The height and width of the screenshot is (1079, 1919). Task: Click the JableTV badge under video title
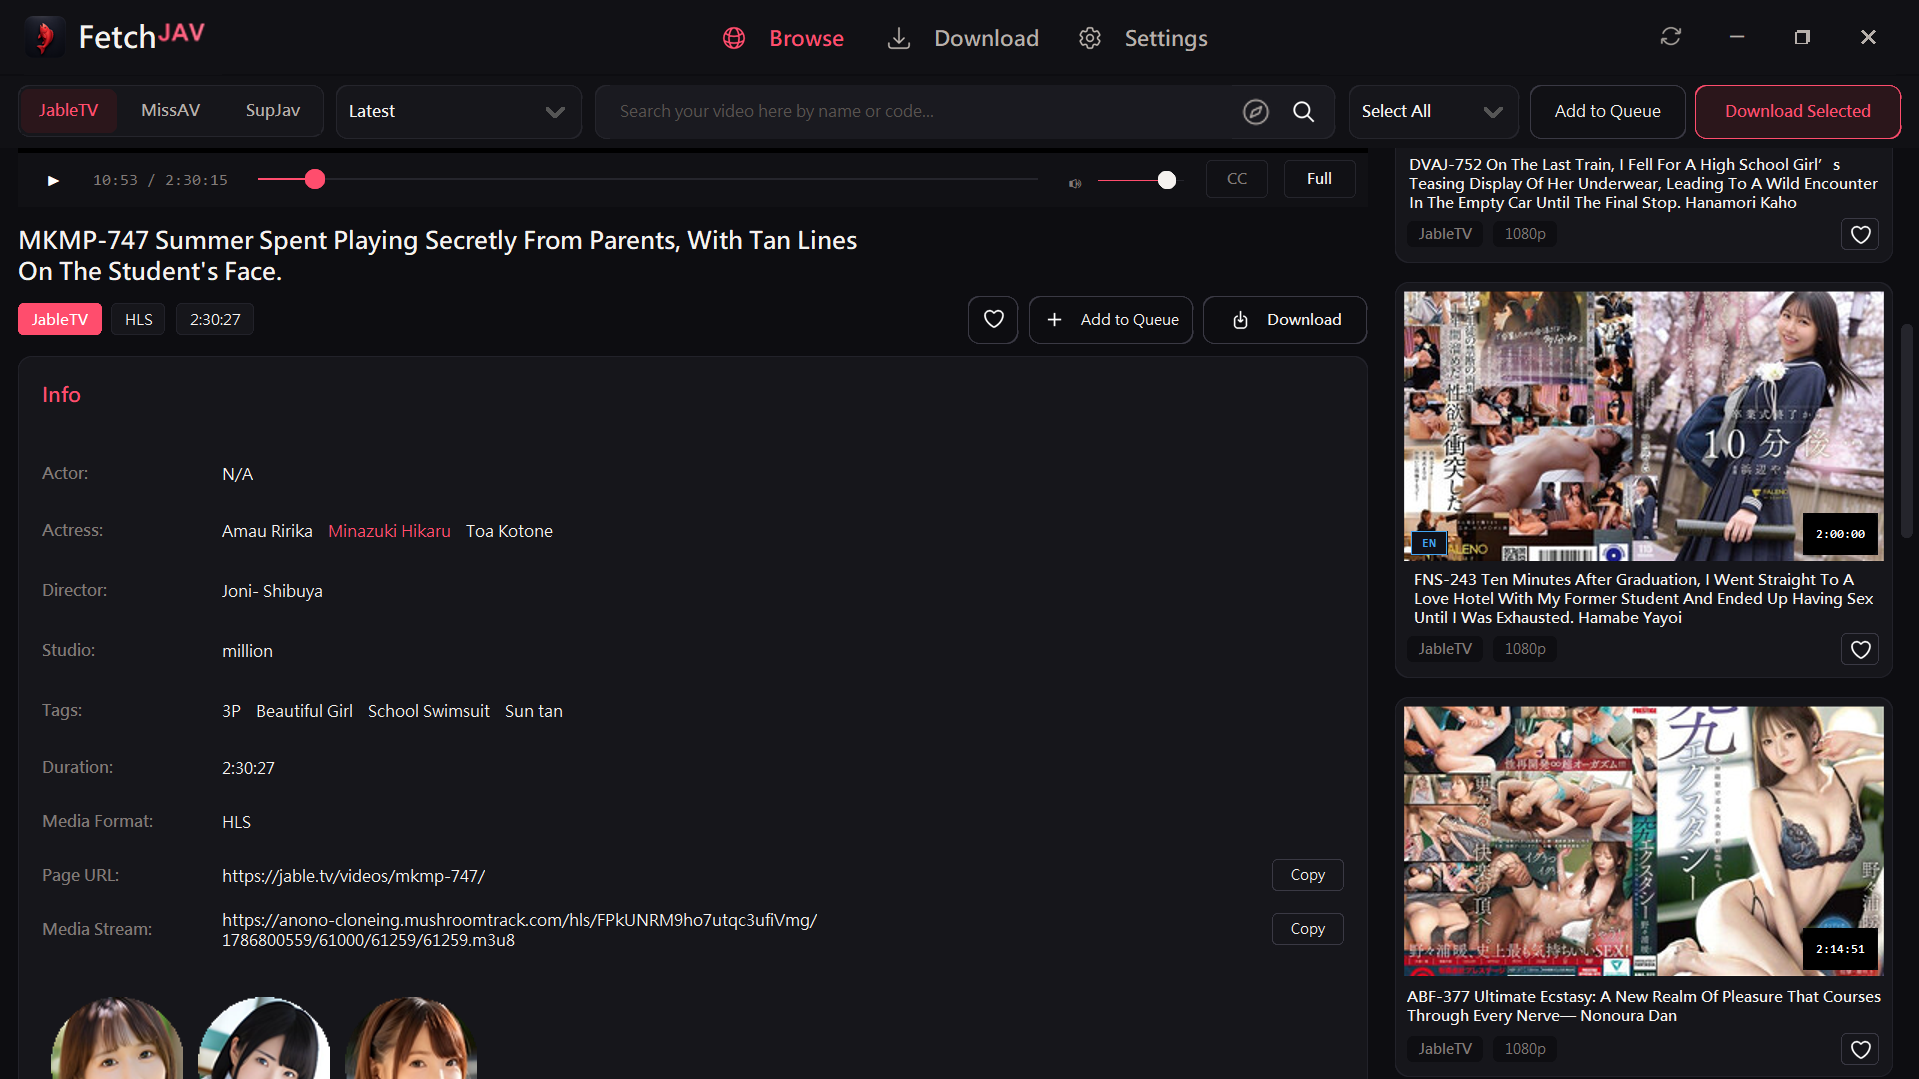[x=60, y=320]
